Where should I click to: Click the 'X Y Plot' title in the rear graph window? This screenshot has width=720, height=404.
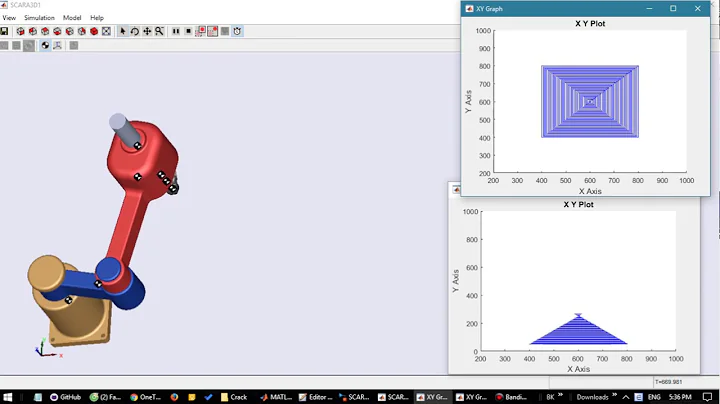click(x=578, y=205)
